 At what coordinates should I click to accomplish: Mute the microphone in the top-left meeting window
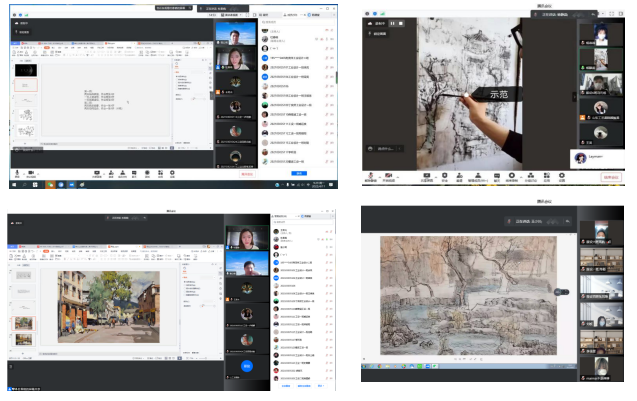point(17,173)
